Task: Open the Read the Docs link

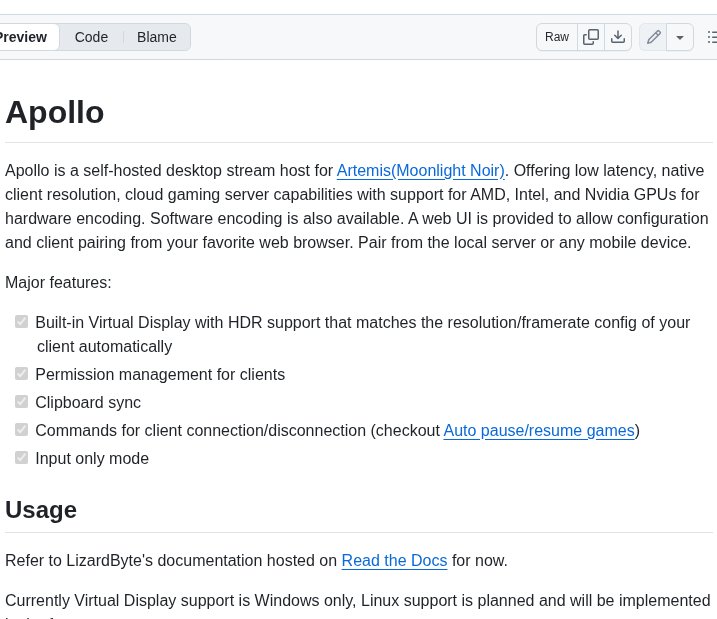Action: tap(394, 560)
